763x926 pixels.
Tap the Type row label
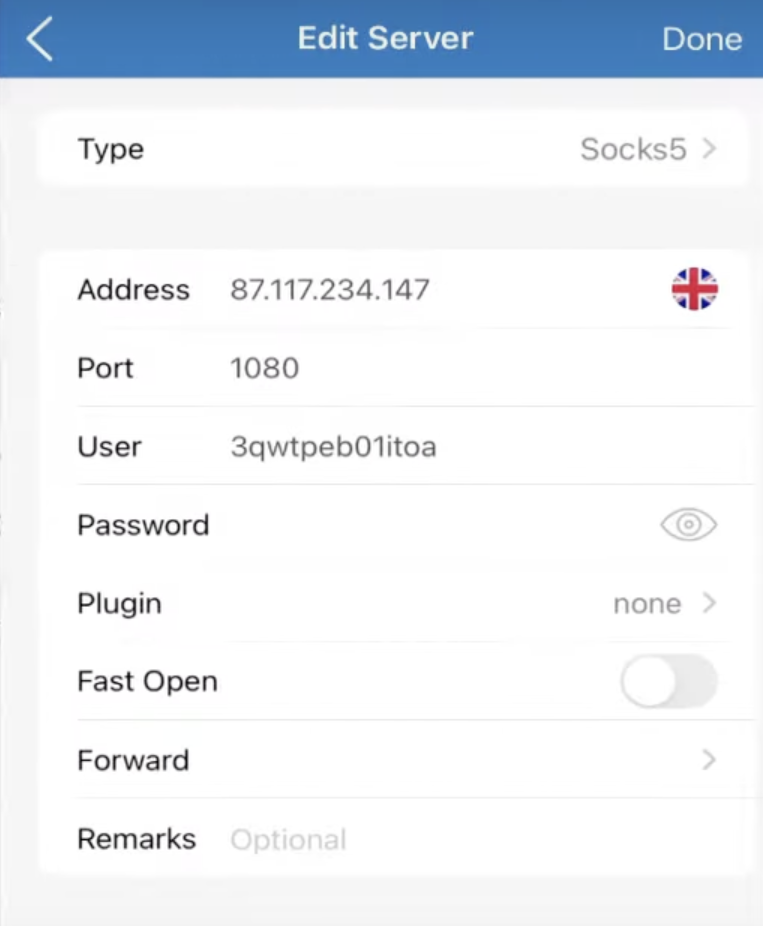pyautogui.click(x=111, y=150)
